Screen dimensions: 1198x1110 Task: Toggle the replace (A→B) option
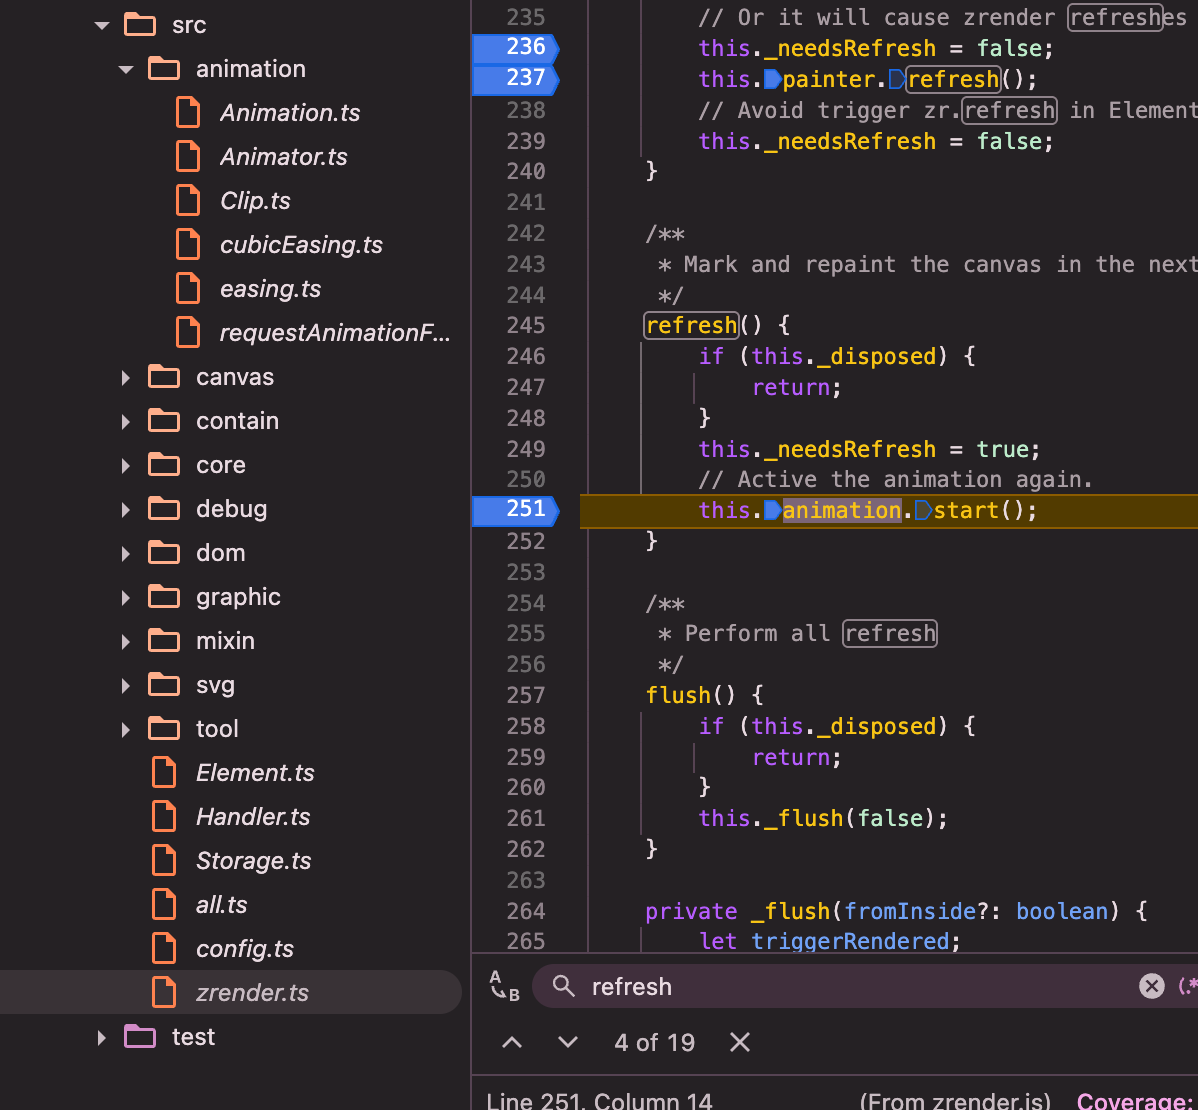coord(504,986)
